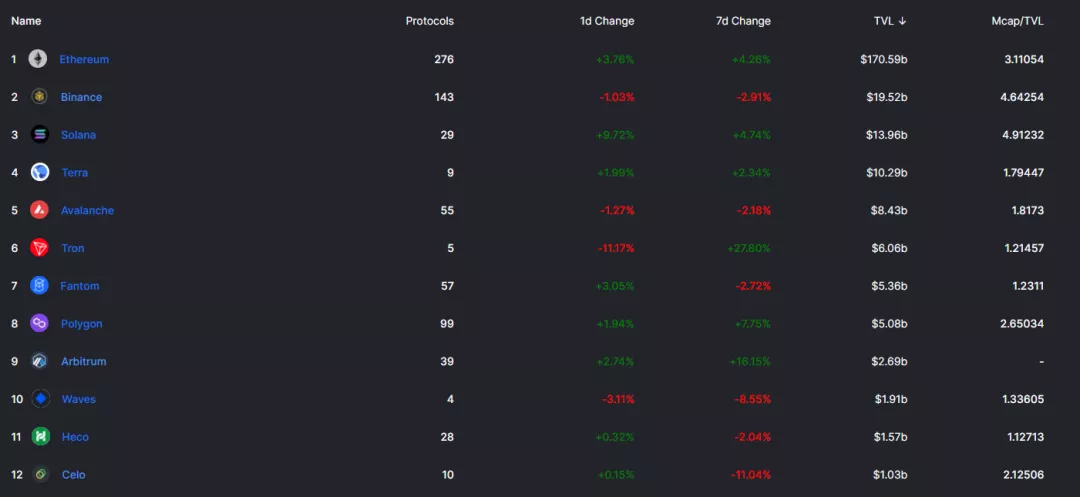The width and height of the screenshot is (1080, 497).
Task: Click the Protocols column header
Action: (430, 21)
